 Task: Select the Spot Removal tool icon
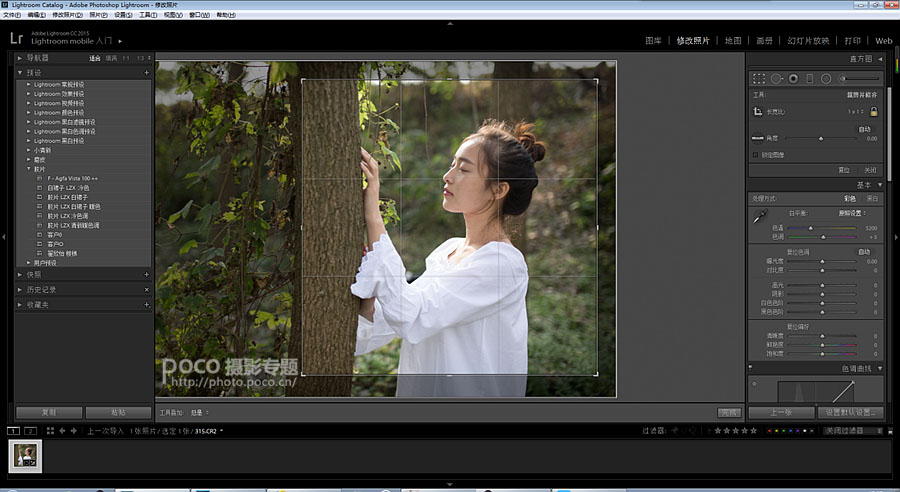[776, 79]
